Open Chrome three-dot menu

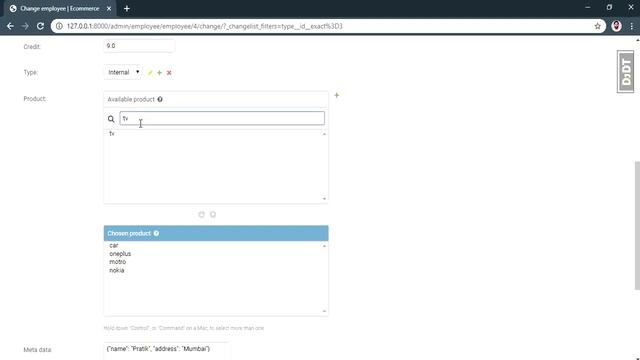point(631,26)
